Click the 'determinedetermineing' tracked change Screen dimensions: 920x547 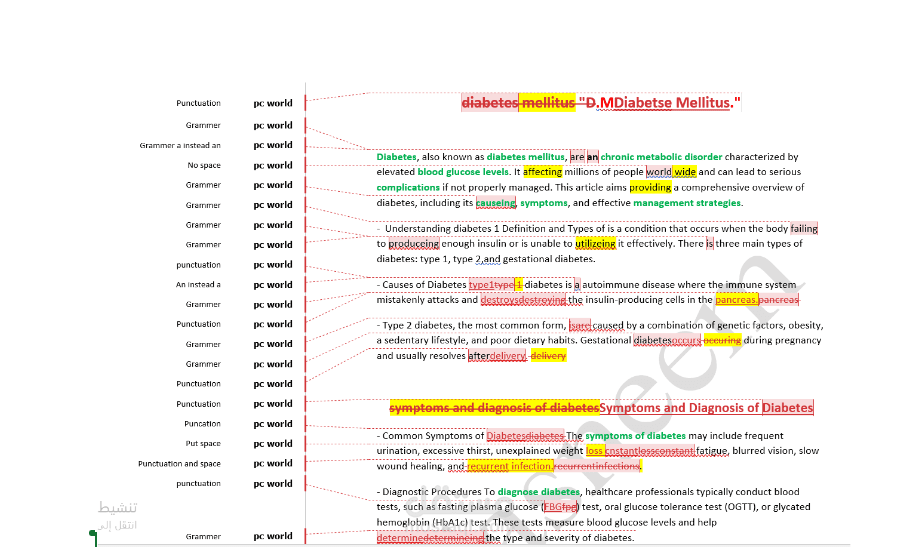(431, 538)
